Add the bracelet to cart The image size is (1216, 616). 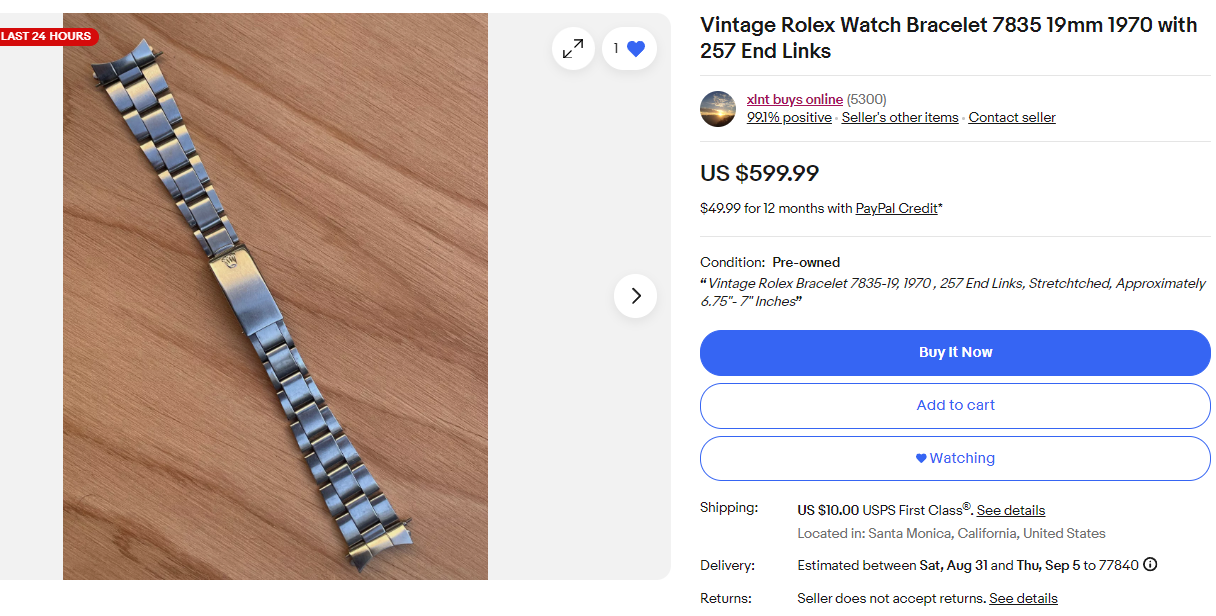[x=955, y=405]
